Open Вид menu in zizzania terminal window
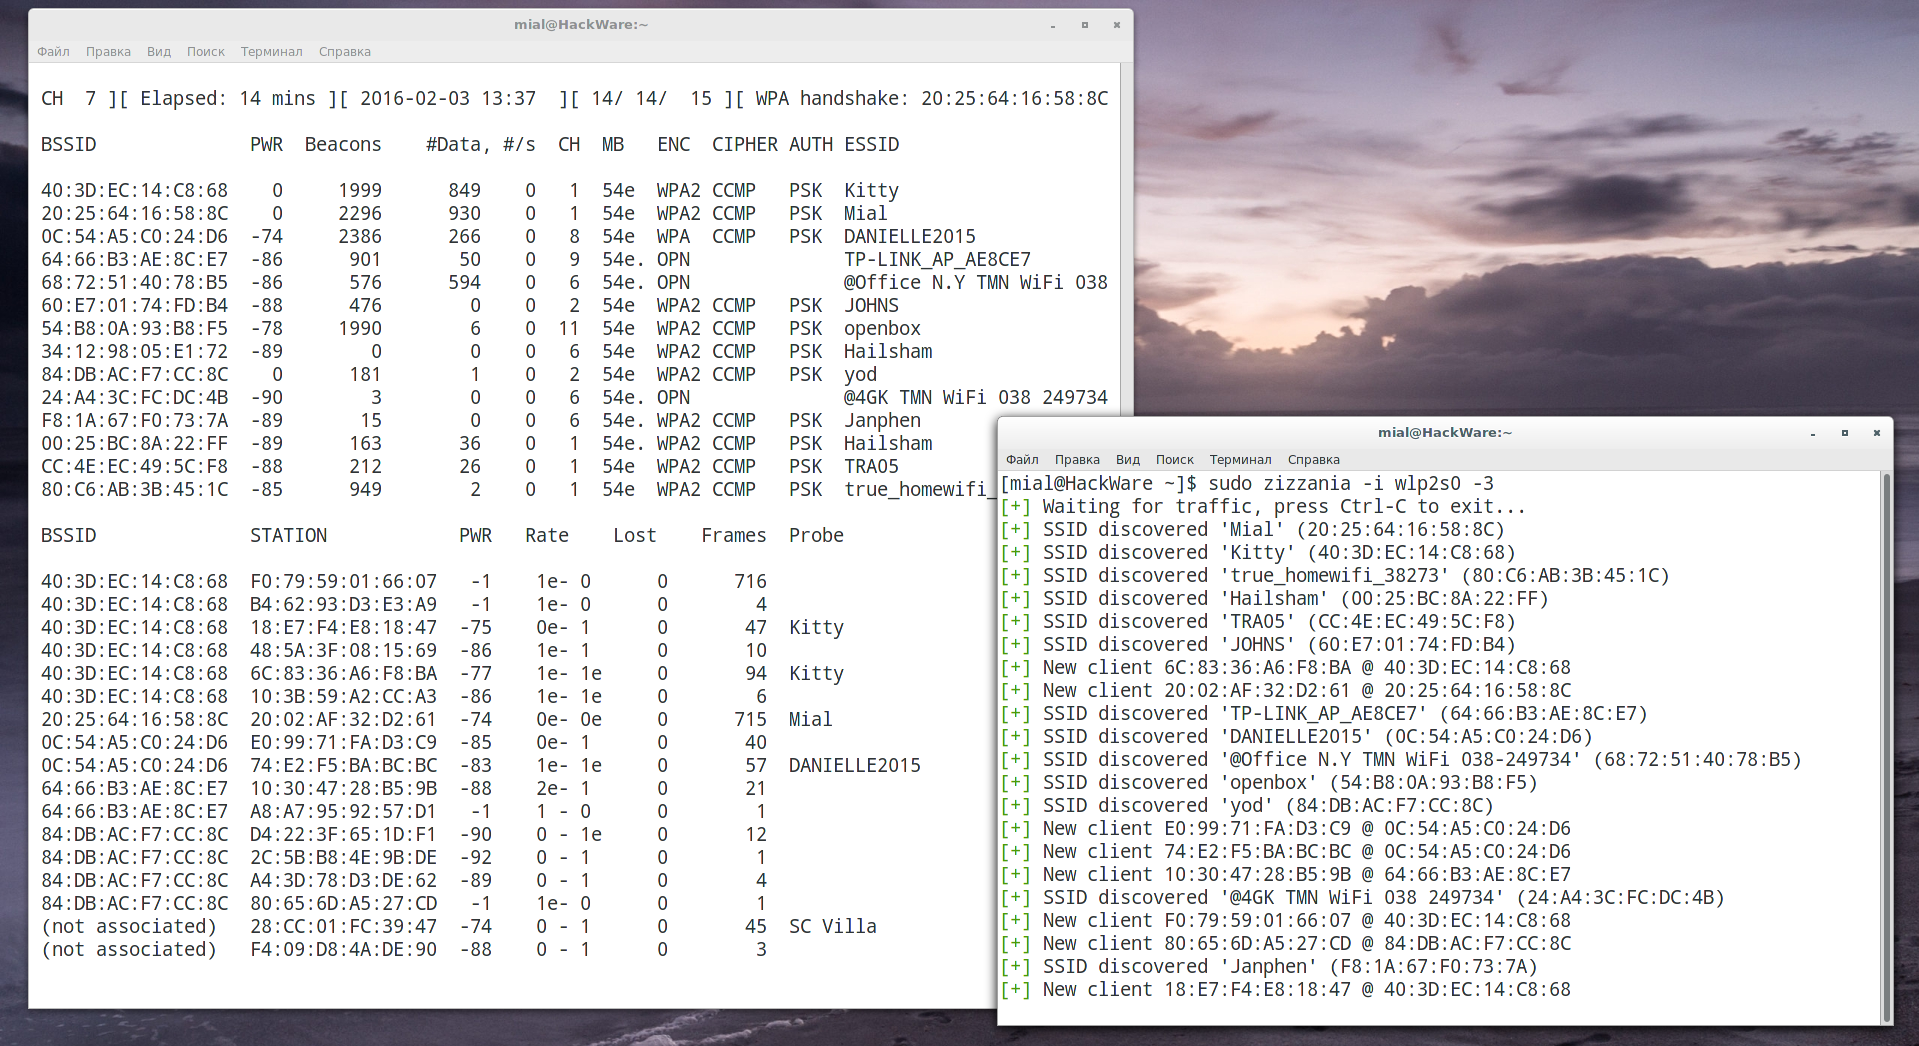 pyautogui.click(x=1128, y=460)
